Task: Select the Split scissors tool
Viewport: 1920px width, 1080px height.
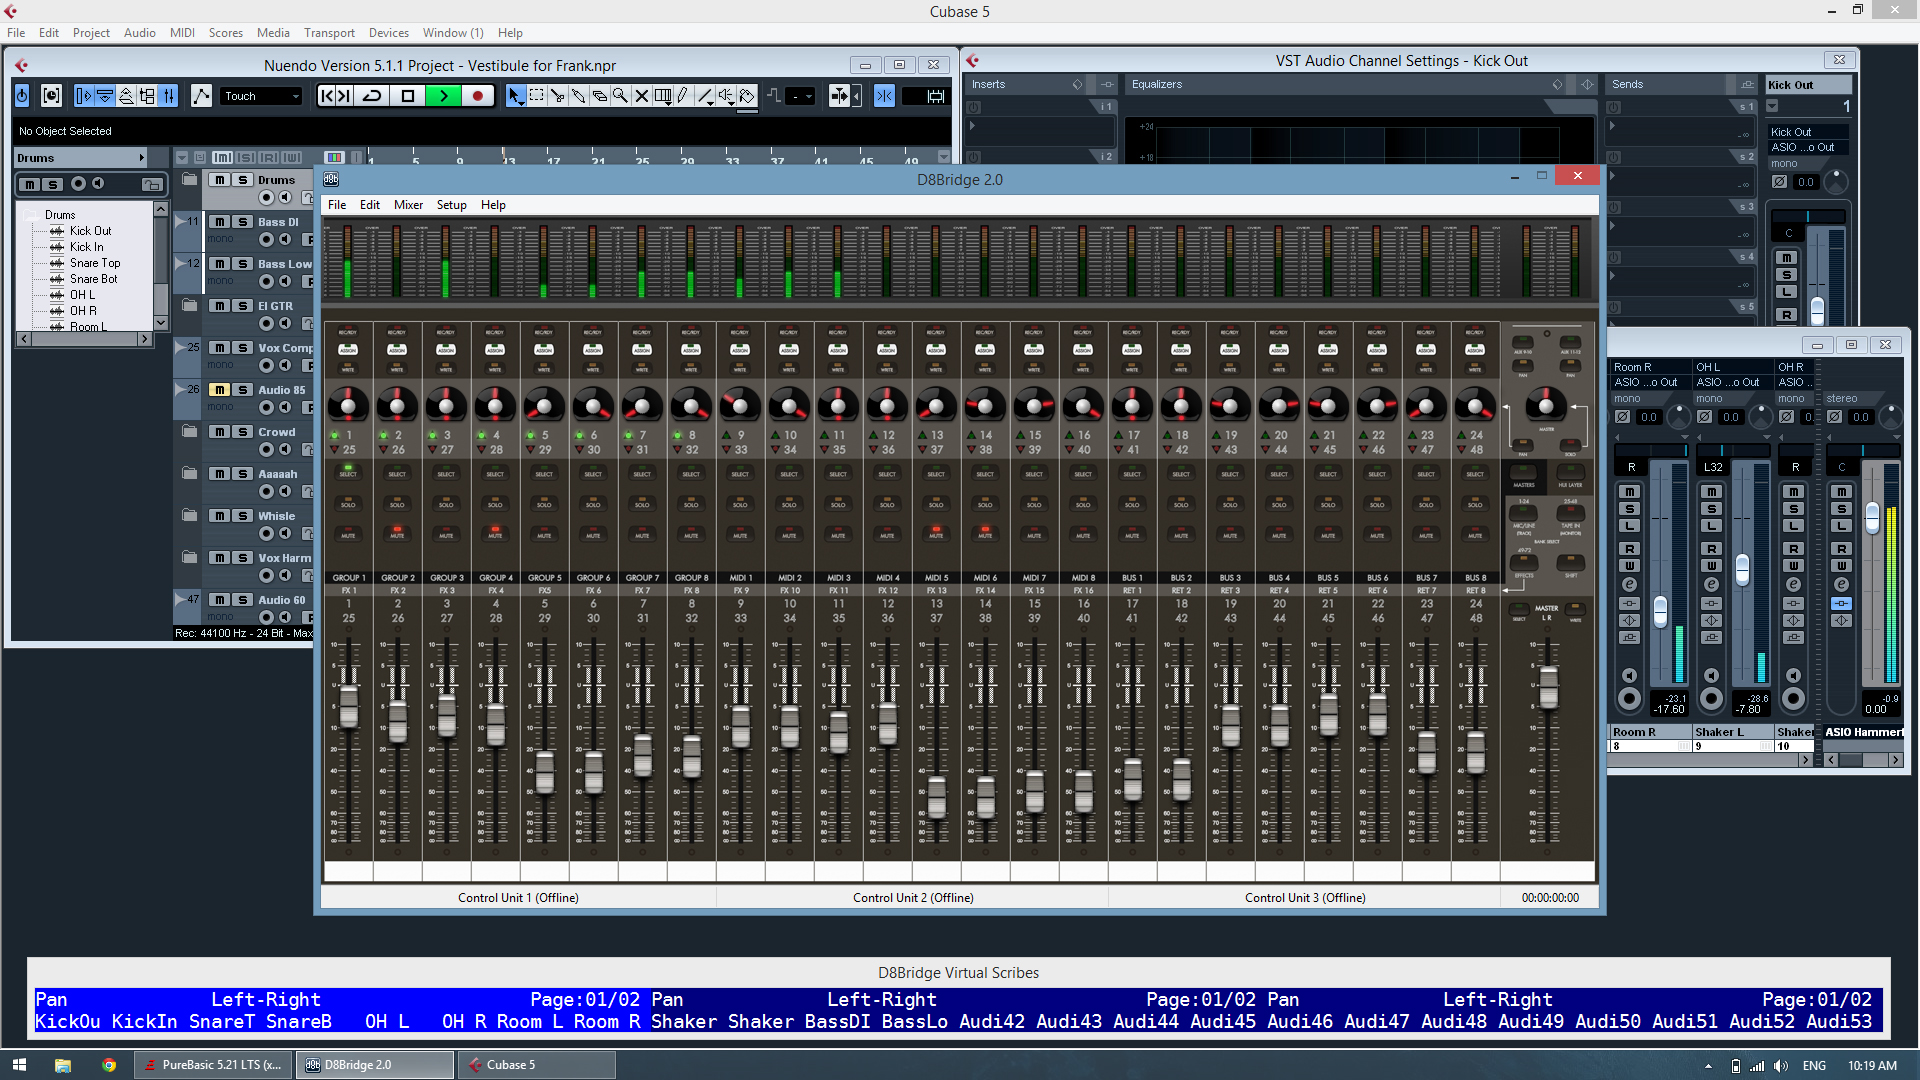Action: pyautogui.click(x=557, y=96)
